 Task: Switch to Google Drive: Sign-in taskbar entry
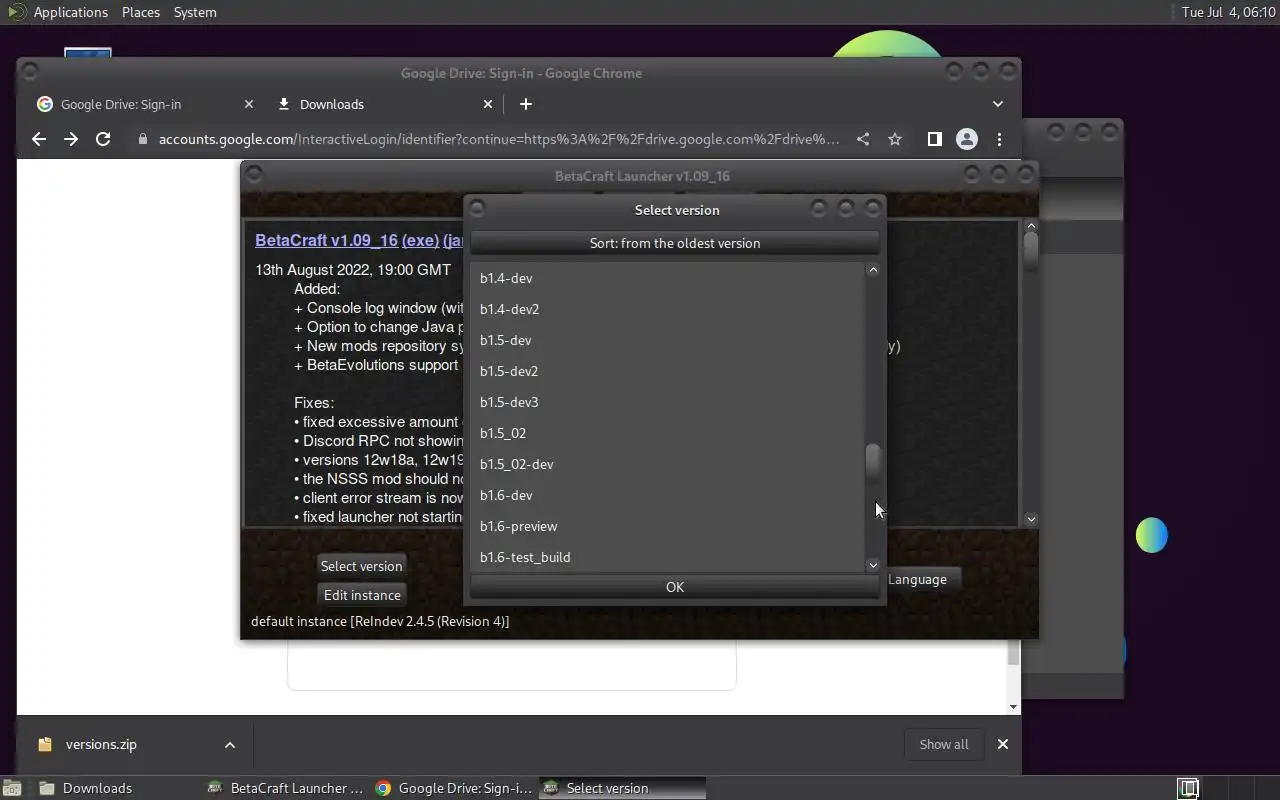tap(453, 788)
